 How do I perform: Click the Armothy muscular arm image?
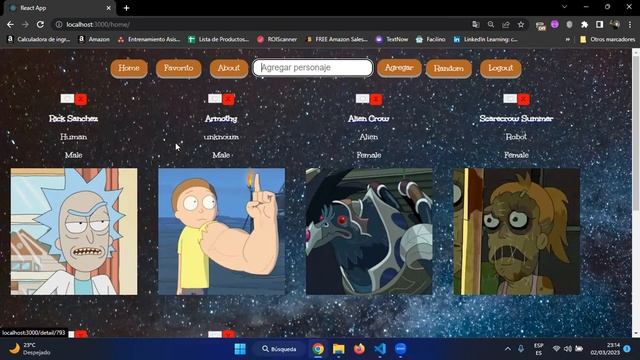[x=222, y=231]
